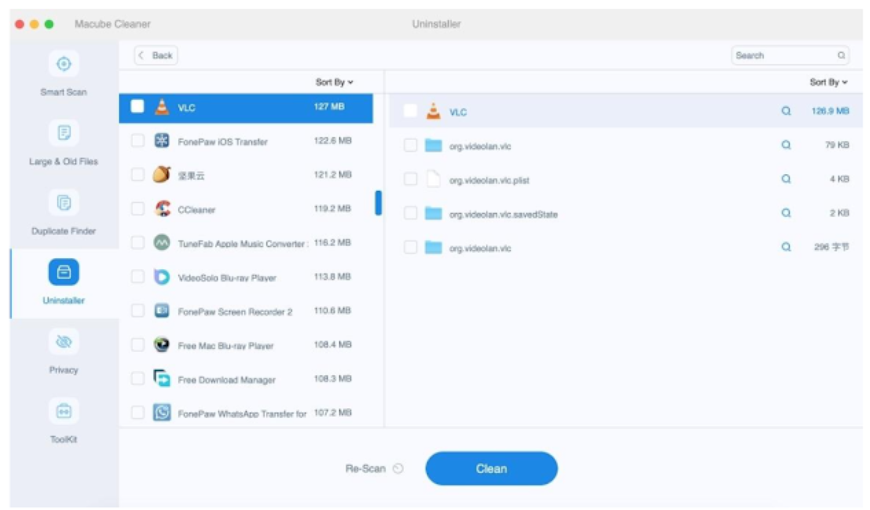The width and height of the screenshot is (870, 510).
Task: Click the 121.2 MB app row name
Action: [191, 175]
